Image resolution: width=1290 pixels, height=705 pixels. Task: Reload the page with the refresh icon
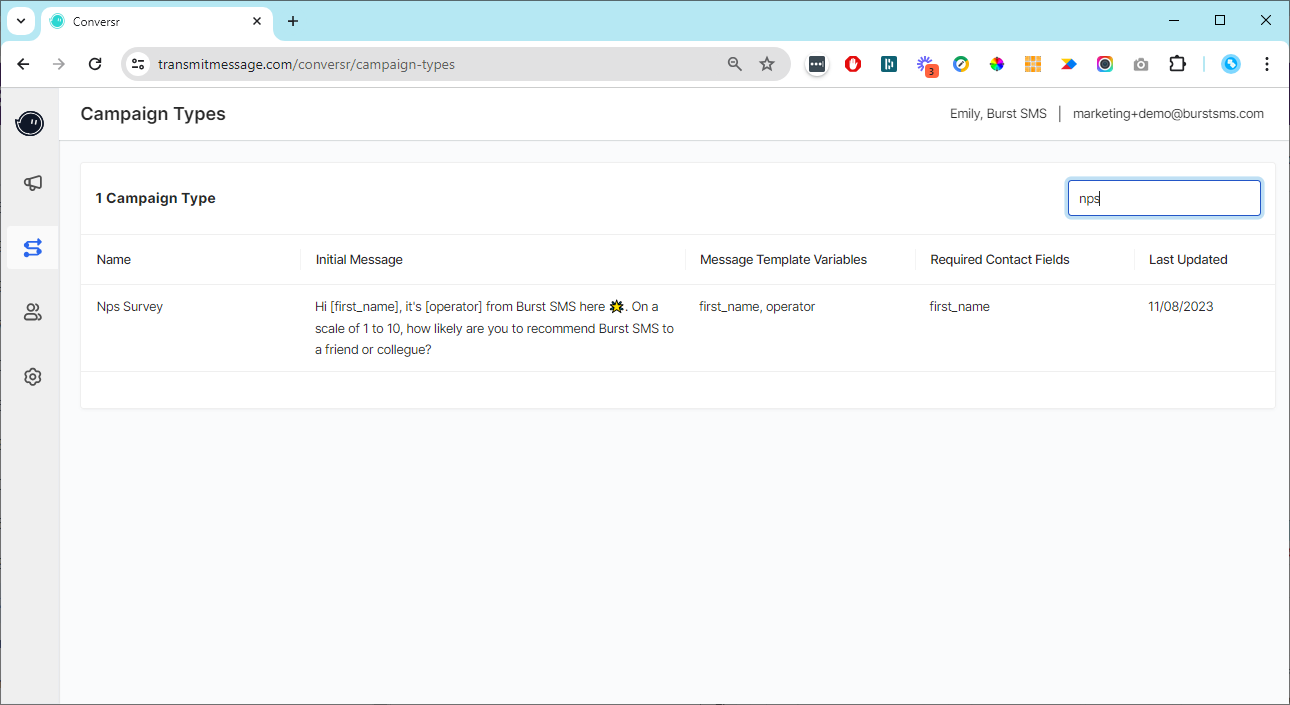tap(95, 64)
